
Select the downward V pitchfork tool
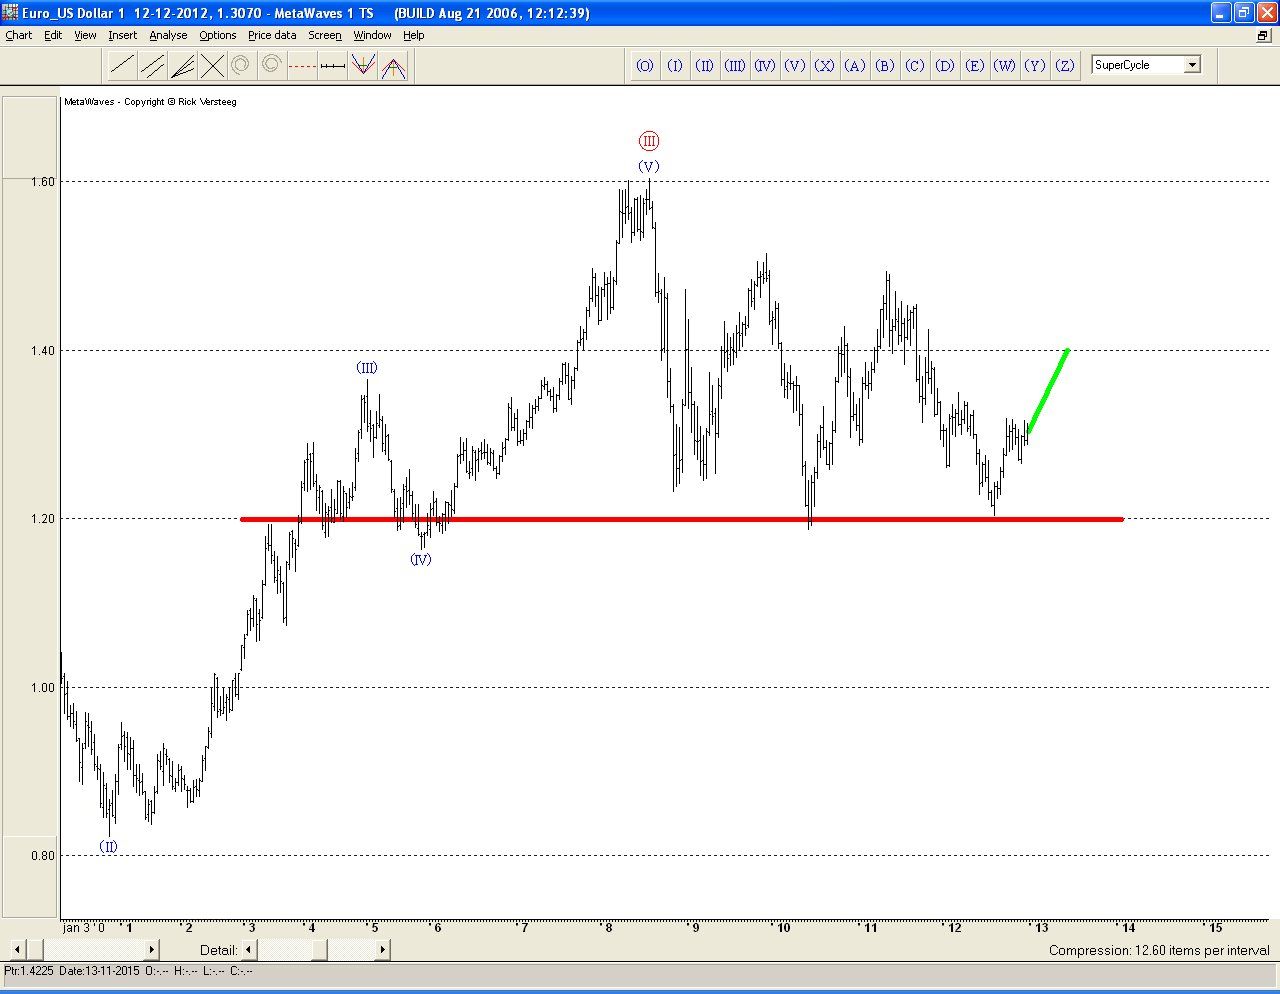pos(363,66)
